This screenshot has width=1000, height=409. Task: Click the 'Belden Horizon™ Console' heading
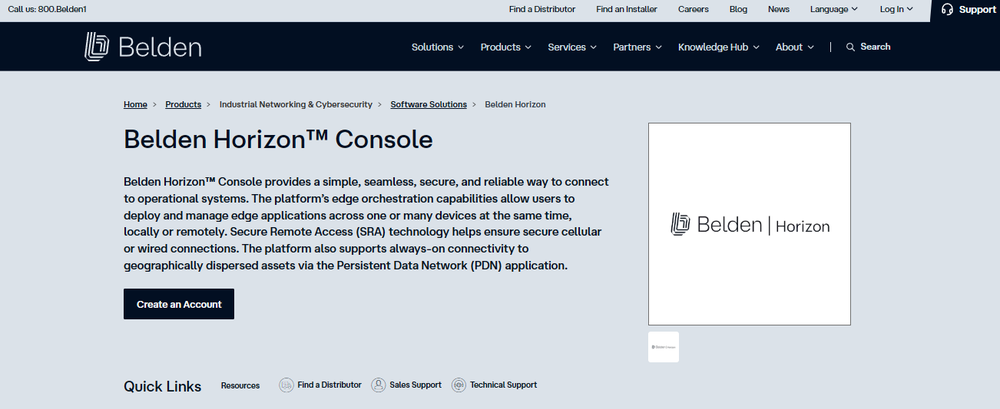[x=278, y=139]
